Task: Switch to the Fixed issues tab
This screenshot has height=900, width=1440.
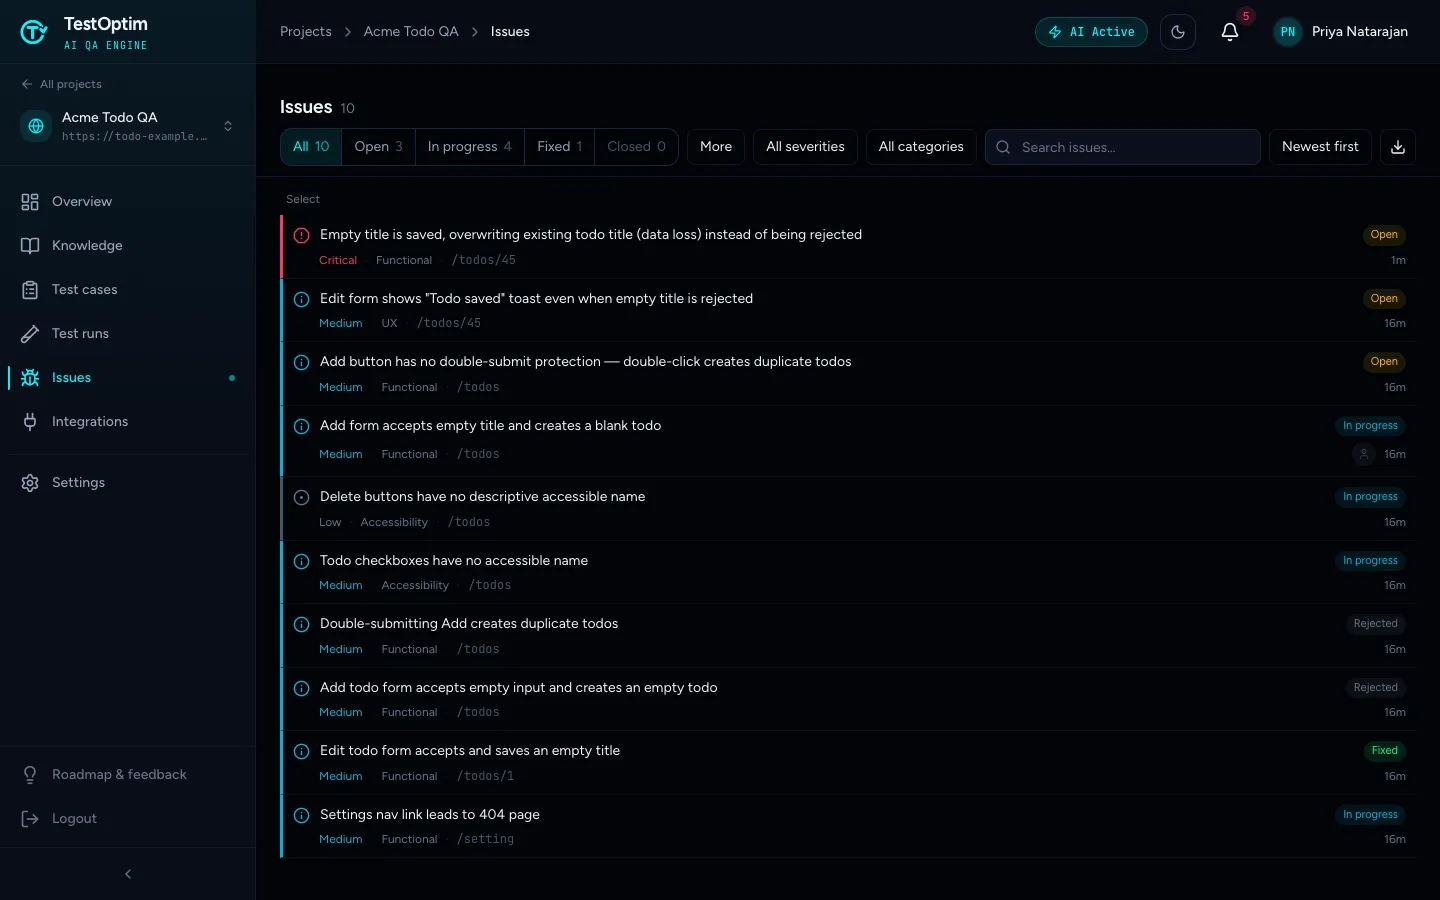Action: click(x=560, y=147)
